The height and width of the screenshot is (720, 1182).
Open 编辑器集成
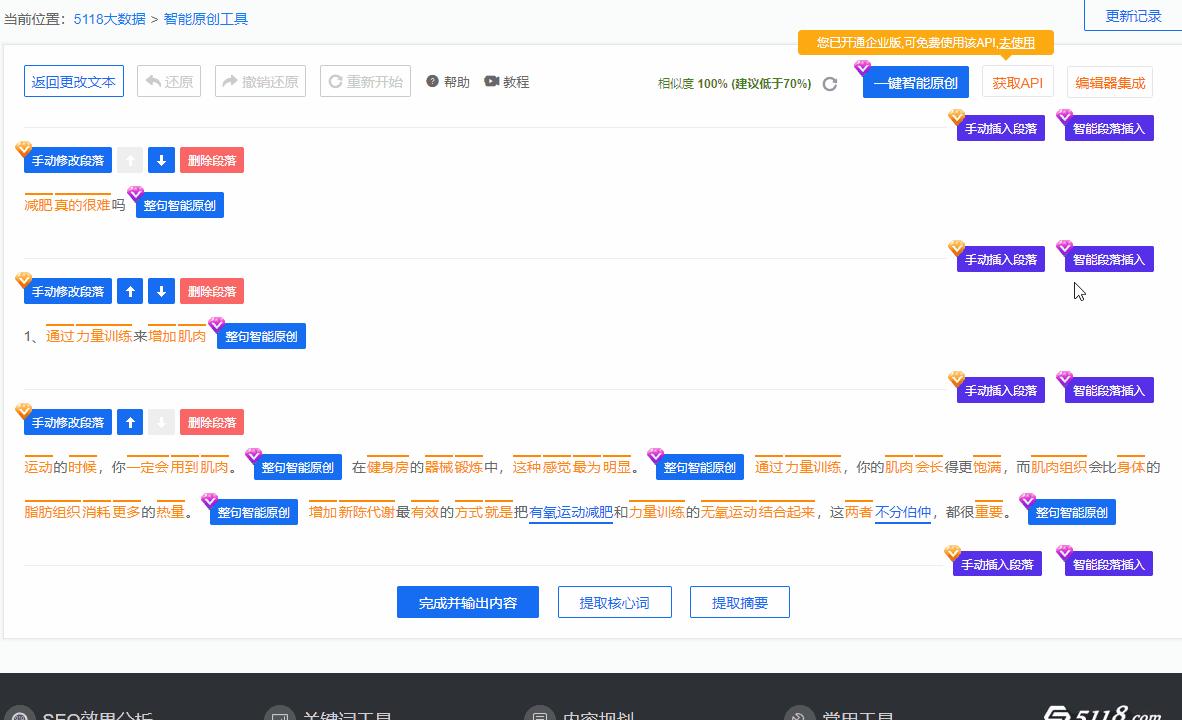[1110, 81]
